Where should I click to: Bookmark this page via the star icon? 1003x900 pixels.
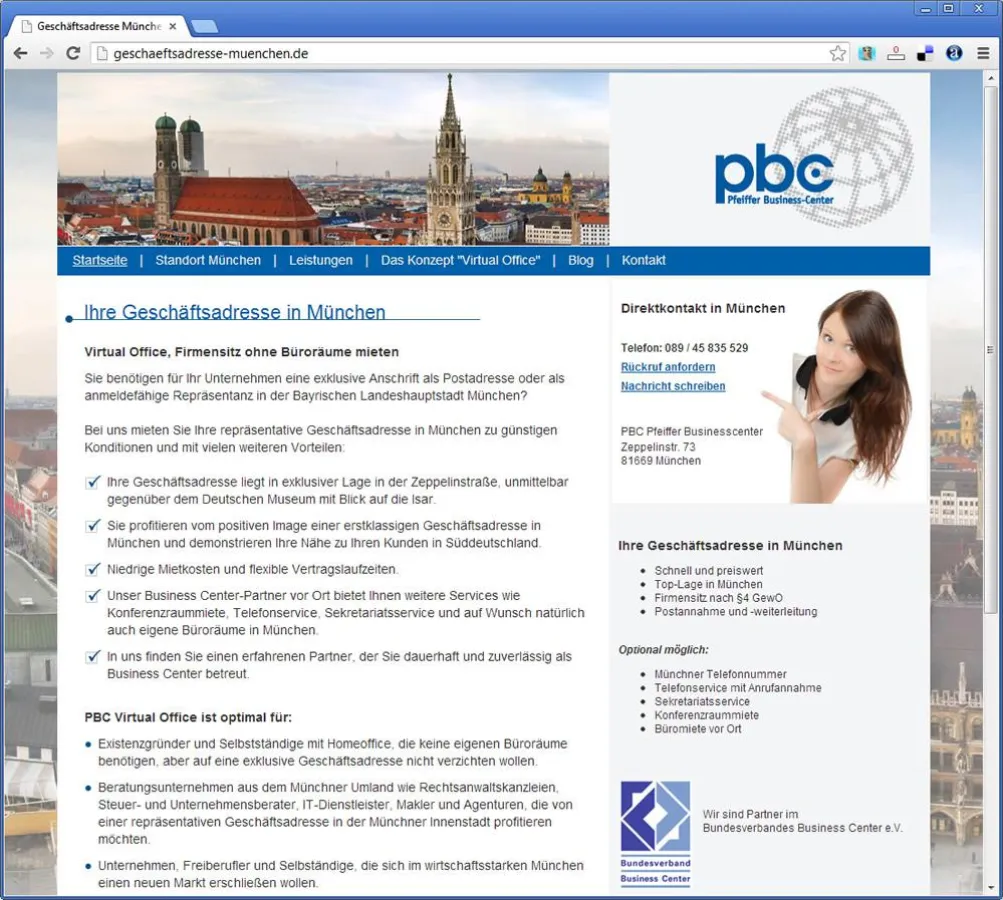click(838, 52)
